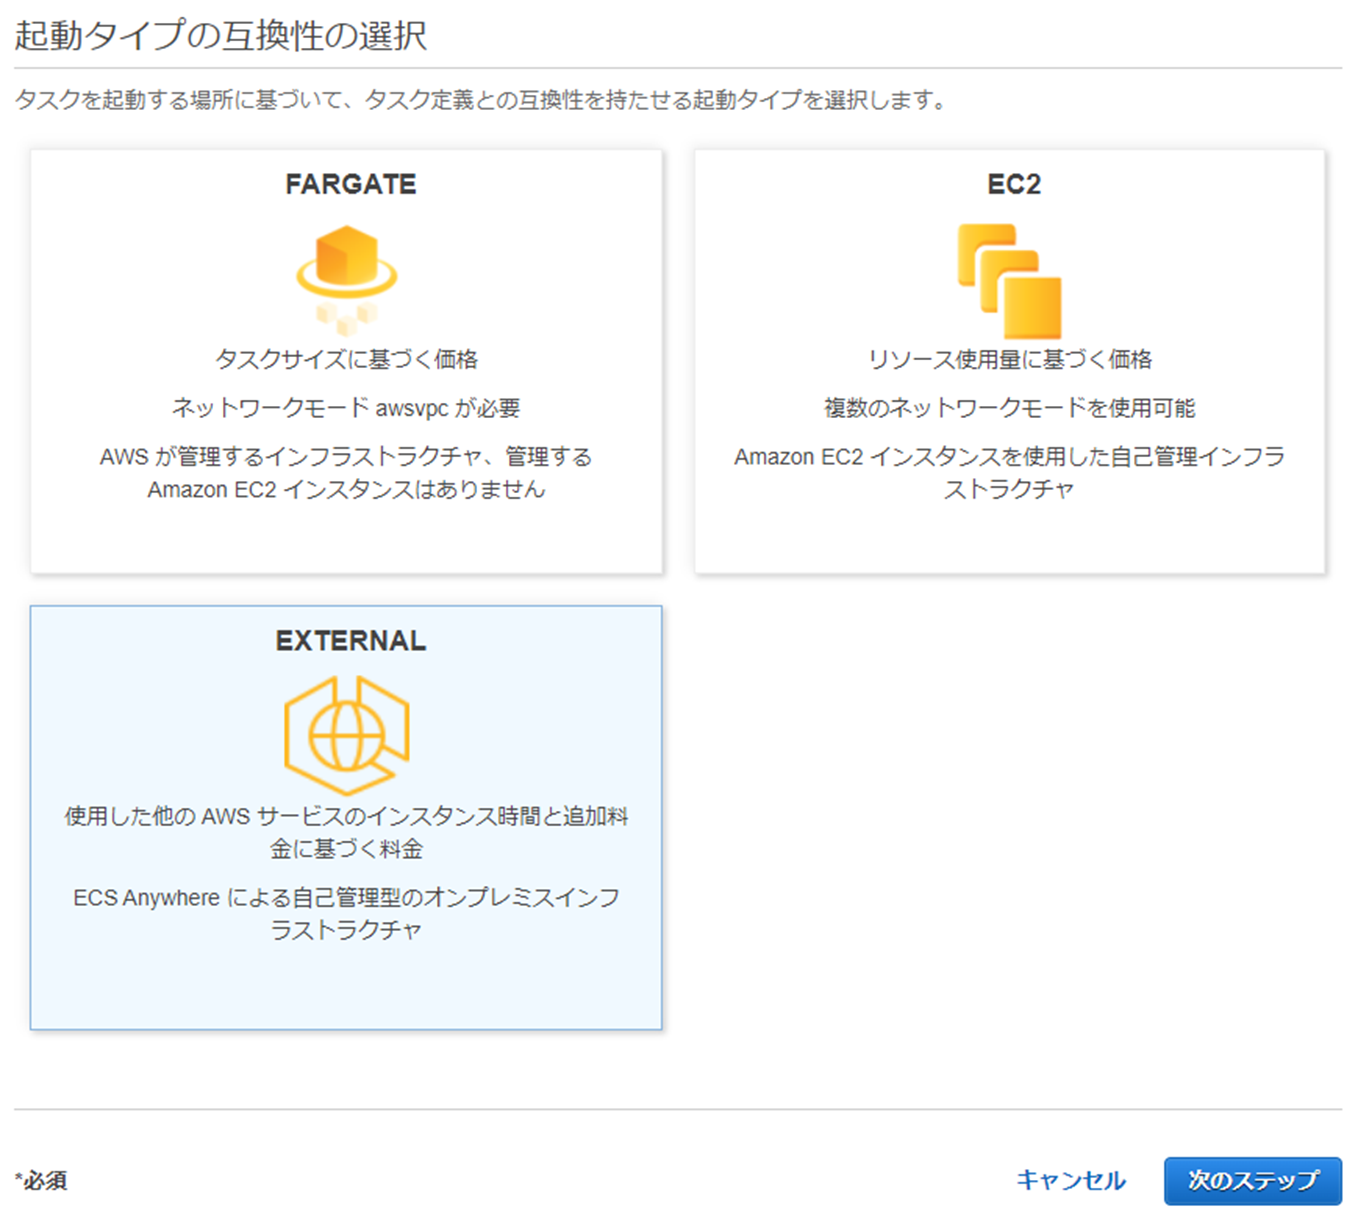This screenshot has height=1229, width=1358.
Task: Click EC2 '自己管理インフラストラクチャ' description text
Action: point(1010,473)
